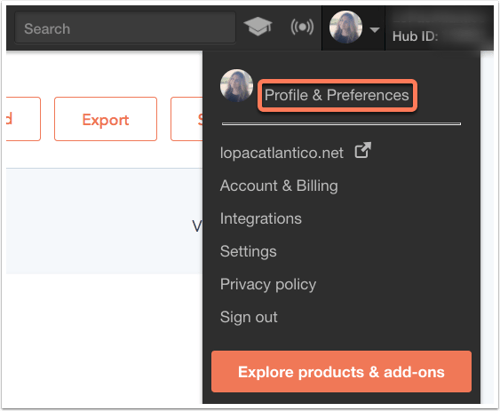View the Privacy policy
Viewport: 500px width, 411px height.
pos(268,284)
